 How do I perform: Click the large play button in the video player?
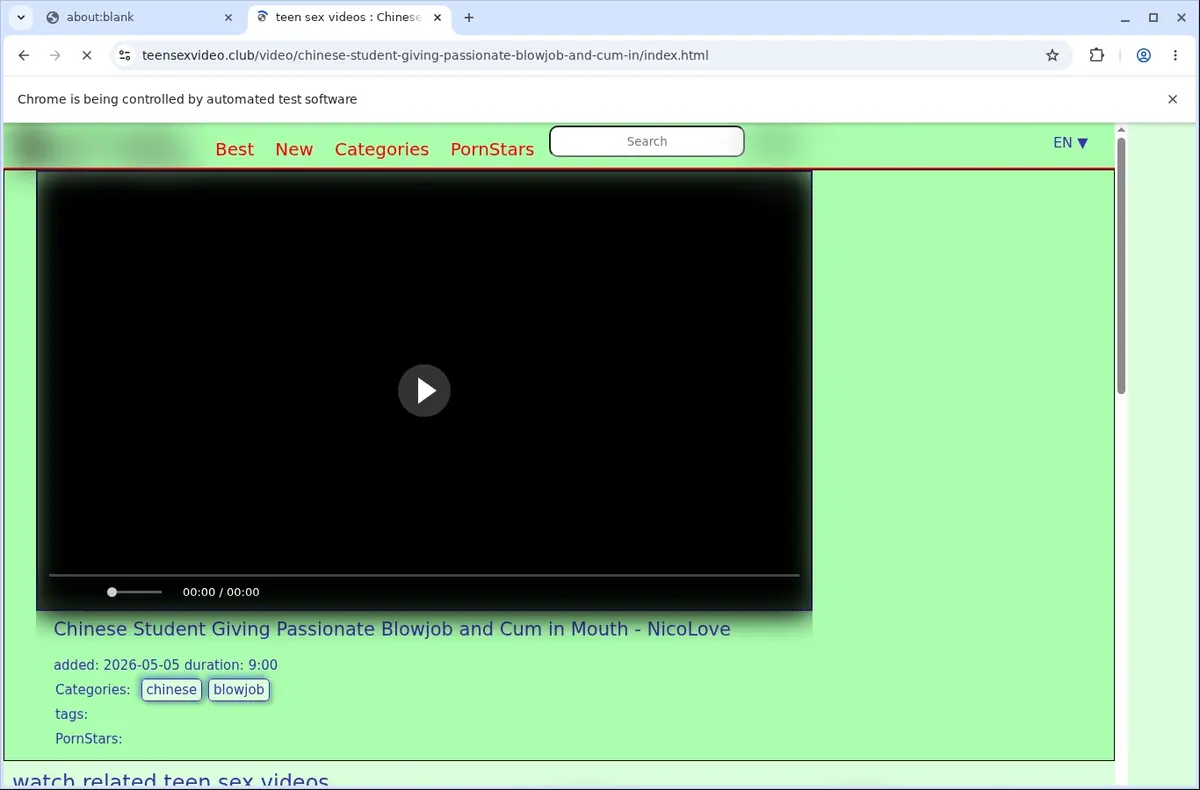[424, 390]
